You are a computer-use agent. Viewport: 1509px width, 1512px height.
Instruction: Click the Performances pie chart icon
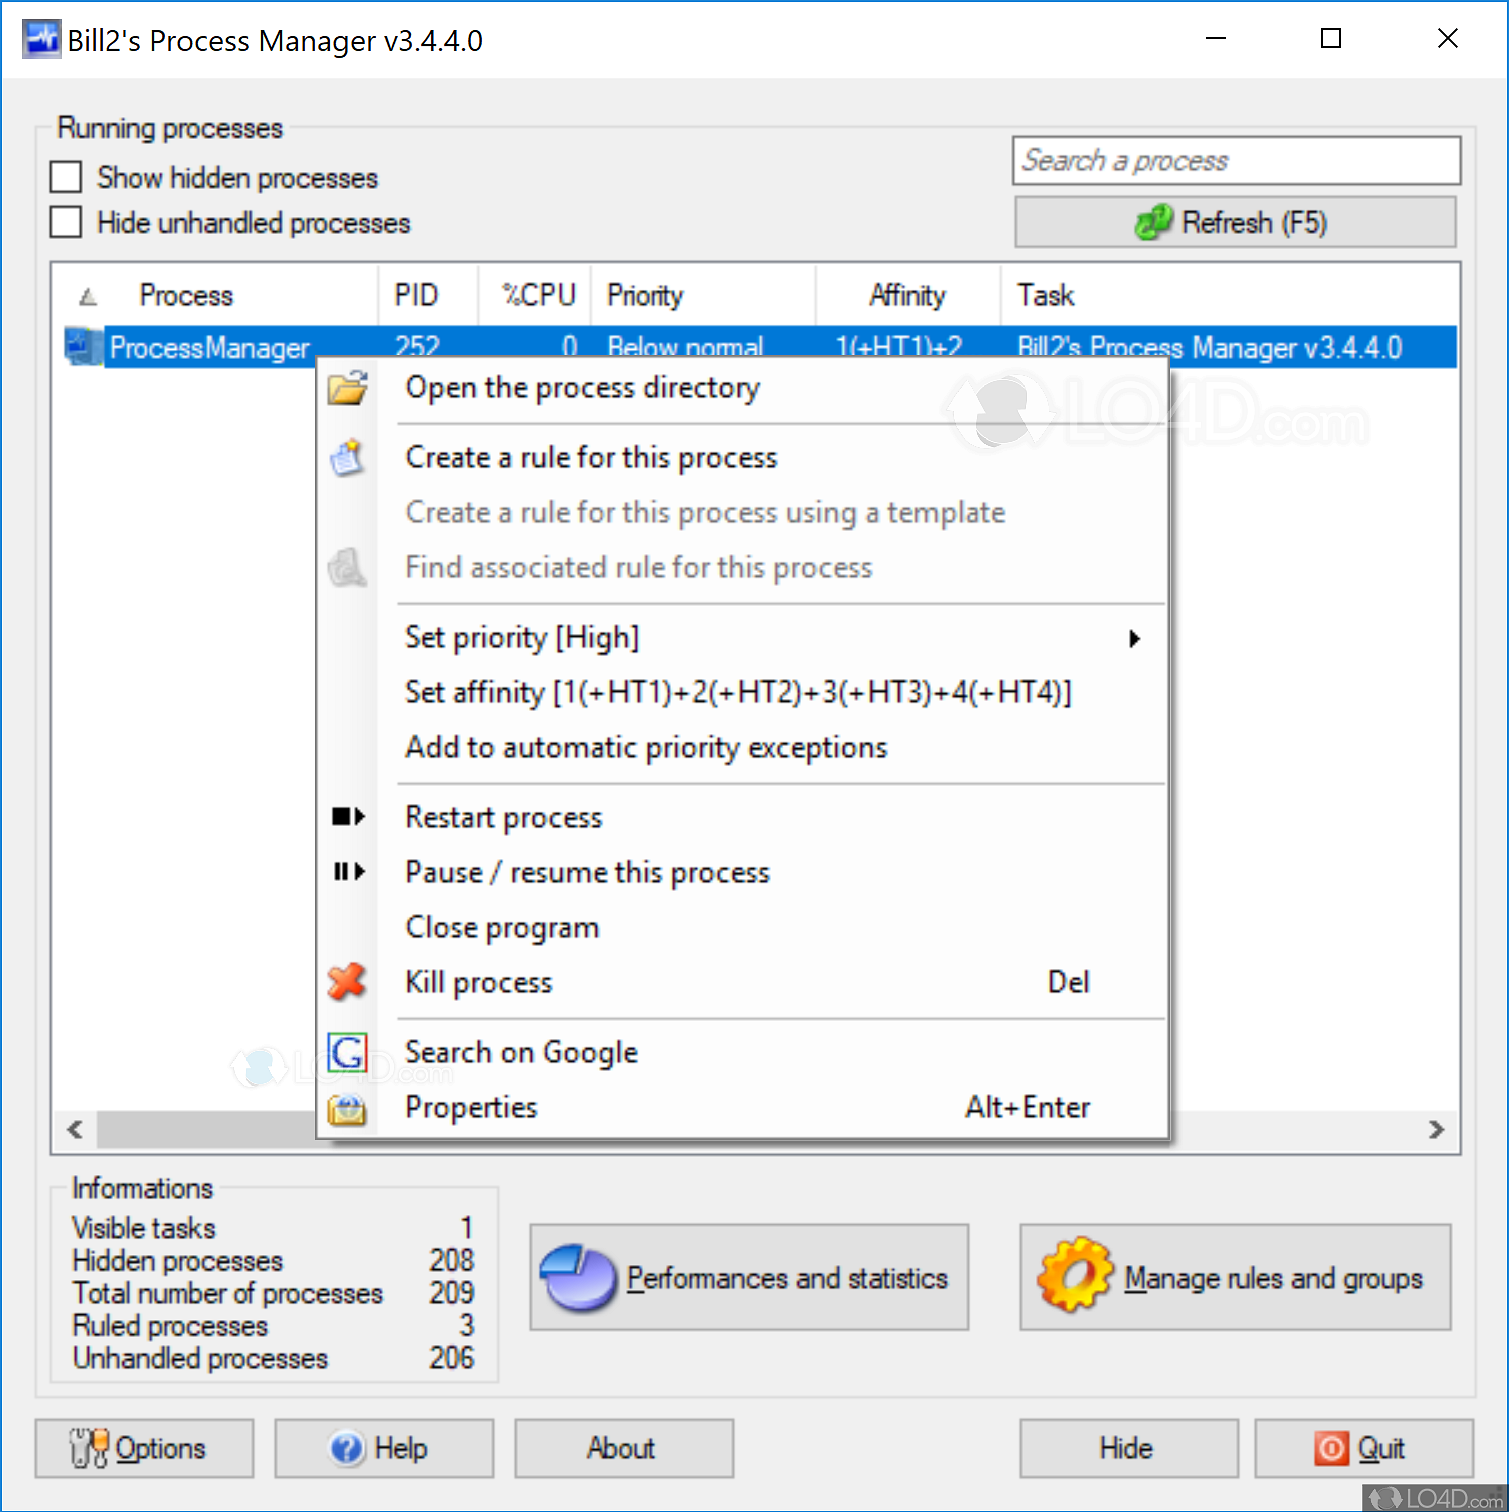click(x=578, y=1277)
